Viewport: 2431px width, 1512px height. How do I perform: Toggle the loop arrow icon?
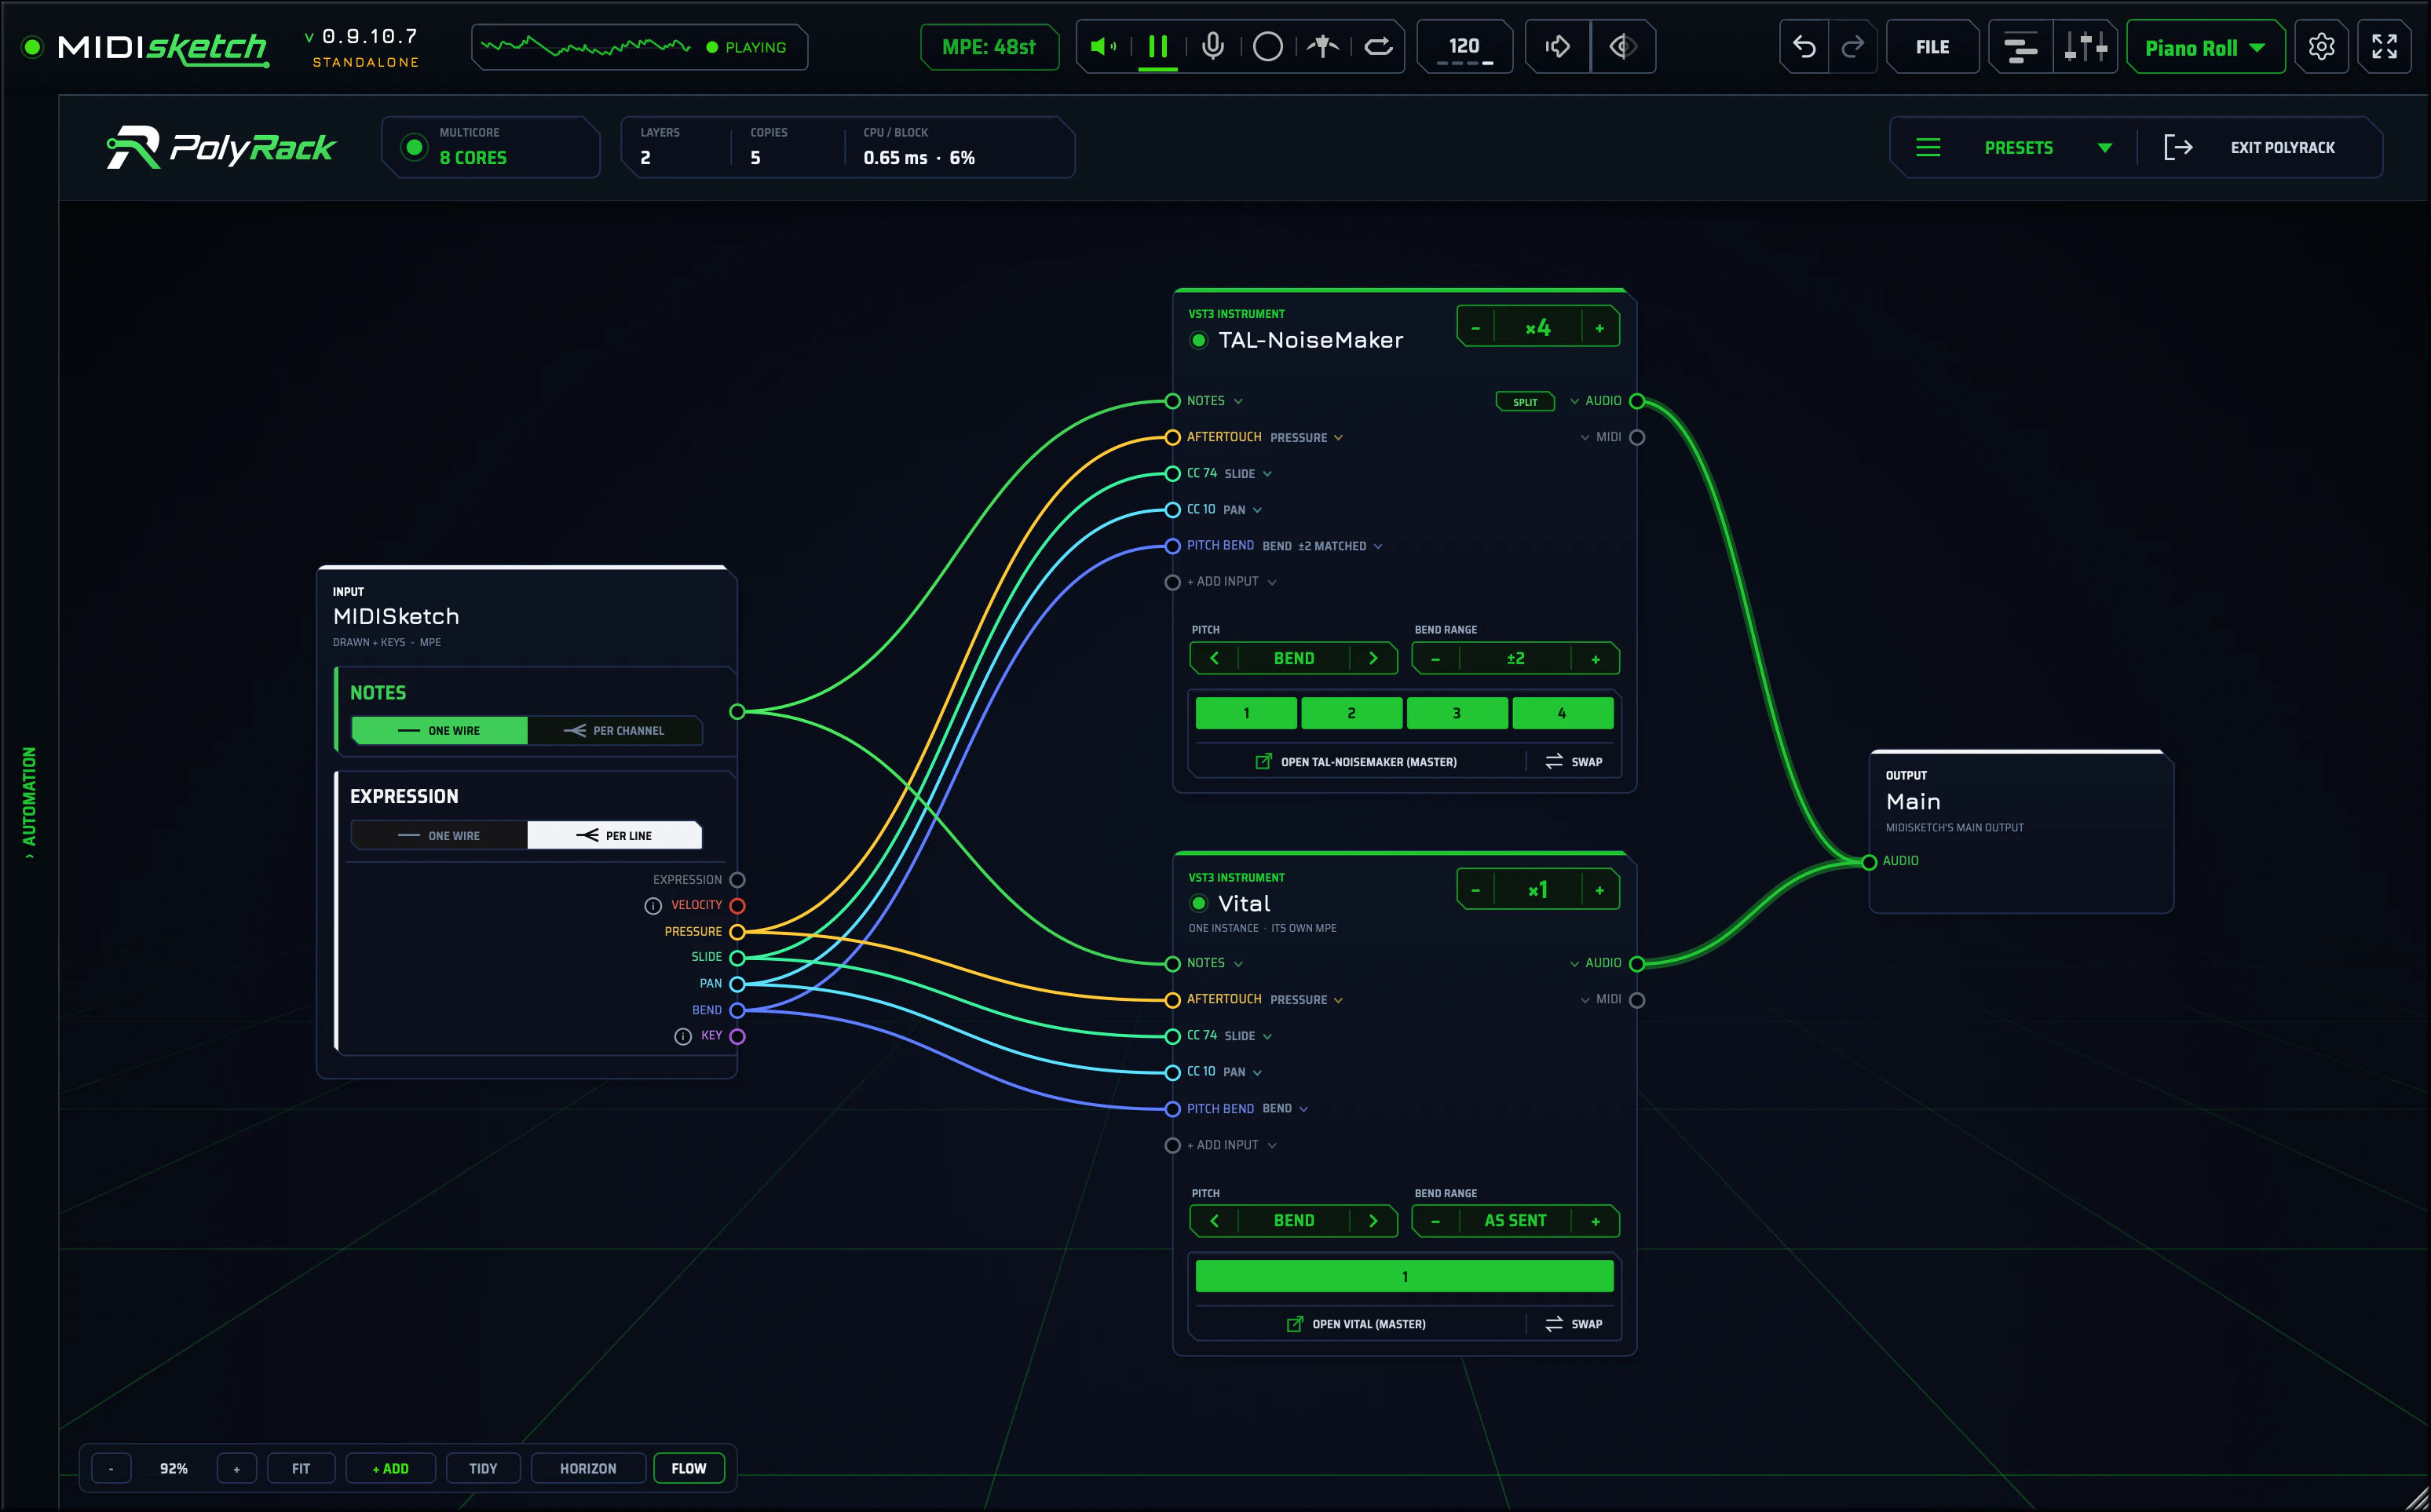[x=1378, y=46]
